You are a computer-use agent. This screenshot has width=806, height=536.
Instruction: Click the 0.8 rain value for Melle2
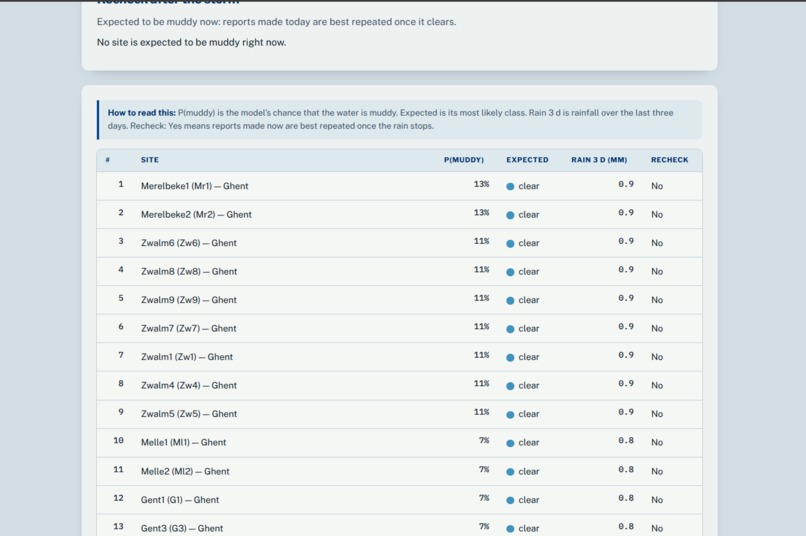(x=626, y=469)
